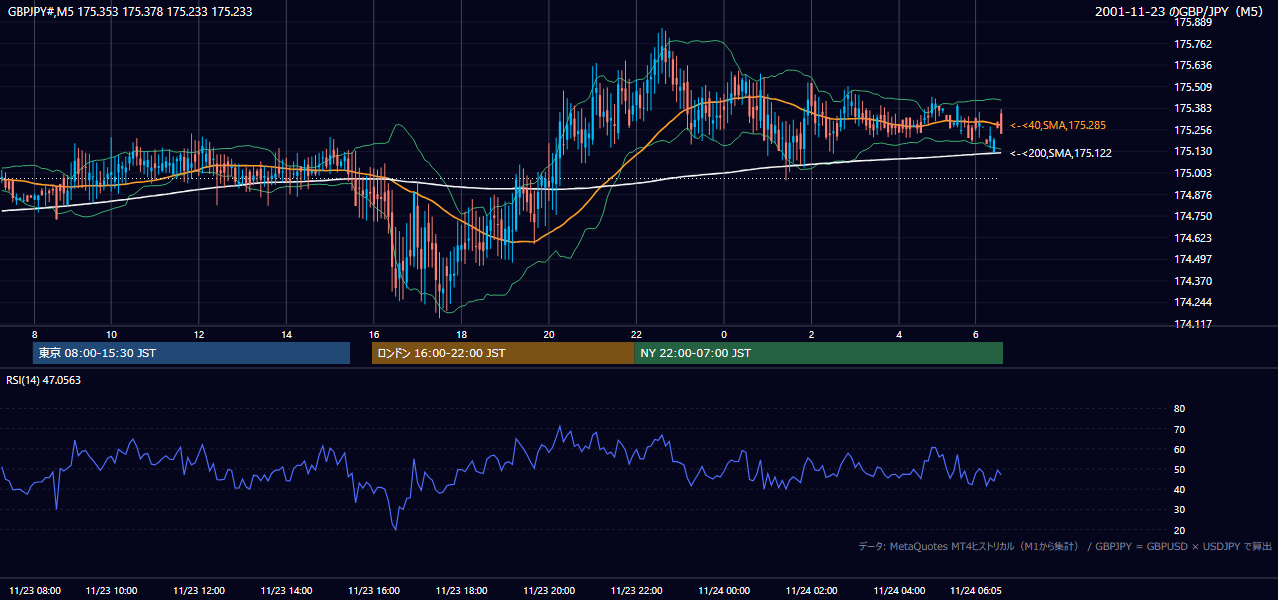
Task: Click hour marker 16 under price chart
Action: pyautogui.click(x=374, y=334)
